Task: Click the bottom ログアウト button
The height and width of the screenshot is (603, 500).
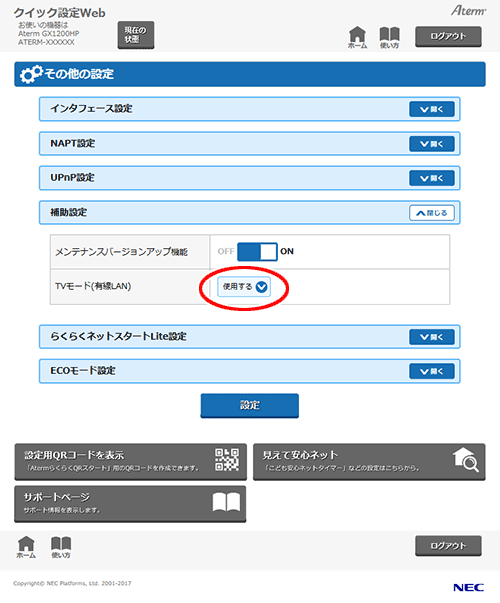Action: click(448, 546)
